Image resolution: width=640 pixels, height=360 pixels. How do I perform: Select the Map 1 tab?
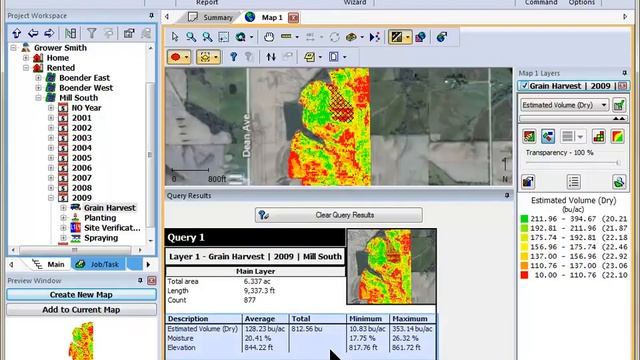(265, 17)
